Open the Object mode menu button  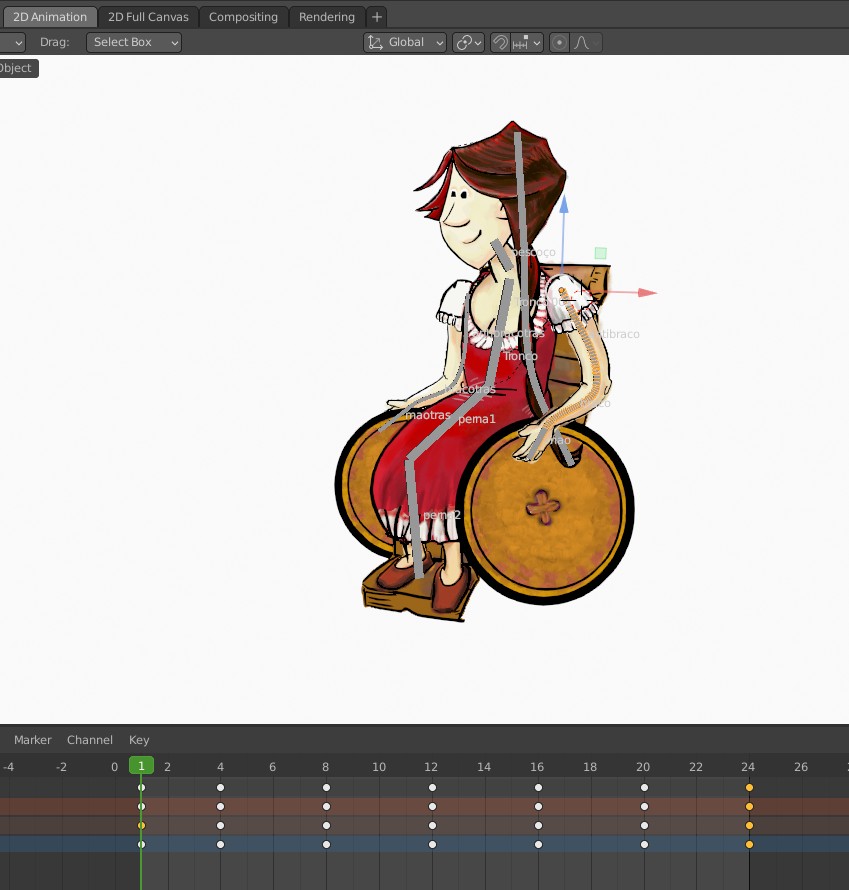(x=17, y=68)
